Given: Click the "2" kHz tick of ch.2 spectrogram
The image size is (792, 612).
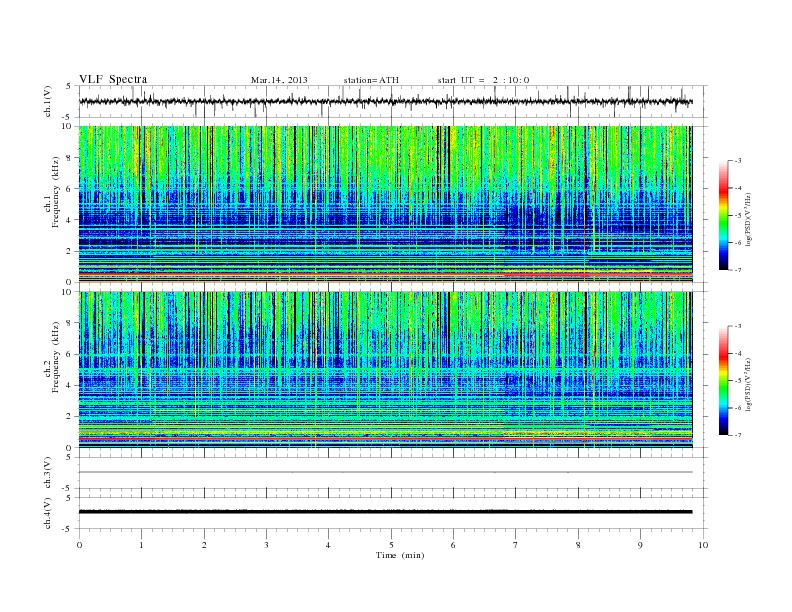Looking at the screenshot, I should (x=70, y=416).
